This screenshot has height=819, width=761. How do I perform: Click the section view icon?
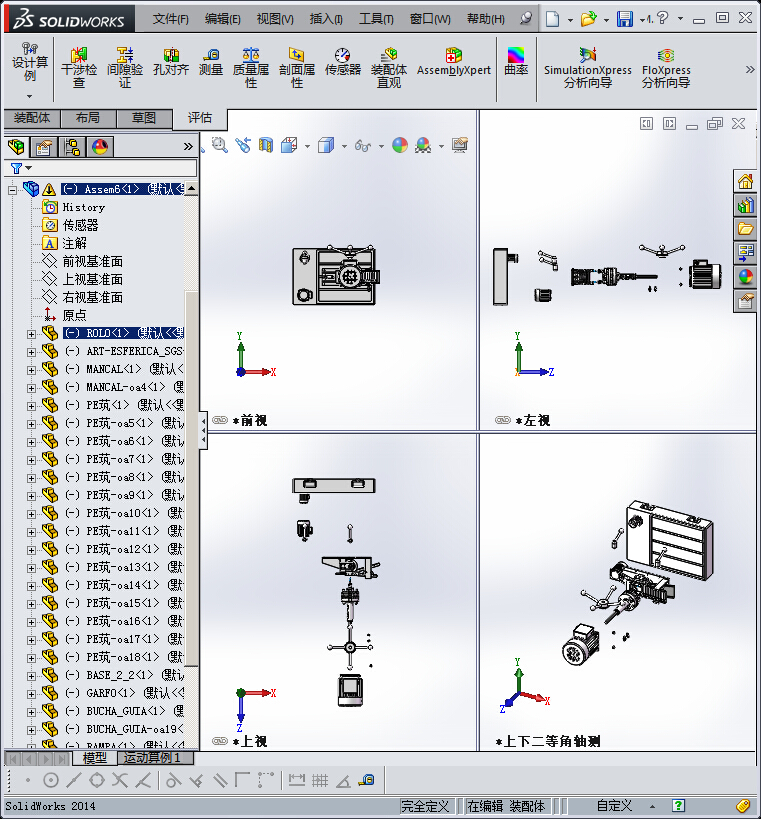(x=266, y=145)
